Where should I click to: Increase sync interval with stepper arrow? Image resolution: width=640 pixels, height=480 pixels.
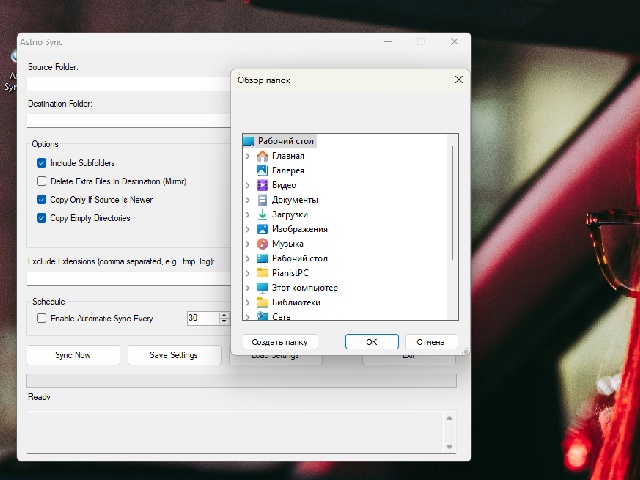pyautogui.click(x=224, y=316)
